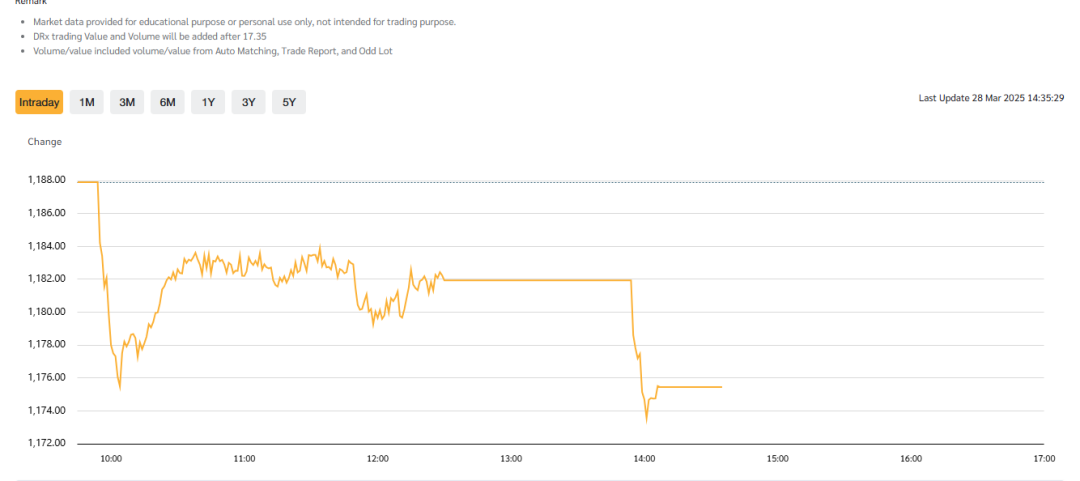Click the end point of the price line

(720, 387)
